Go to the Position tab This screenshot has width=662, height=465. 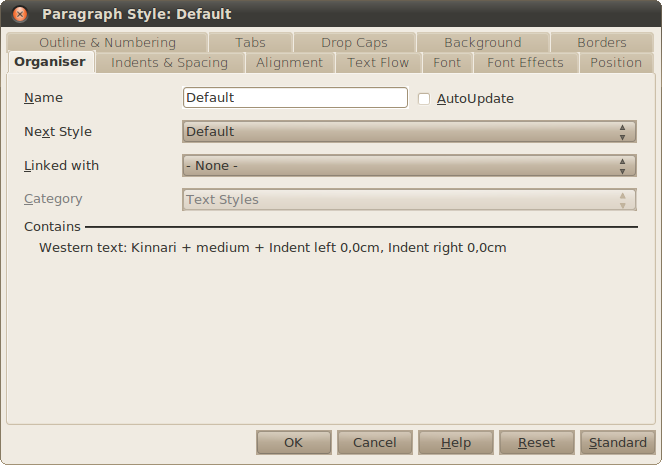(616, 62)
